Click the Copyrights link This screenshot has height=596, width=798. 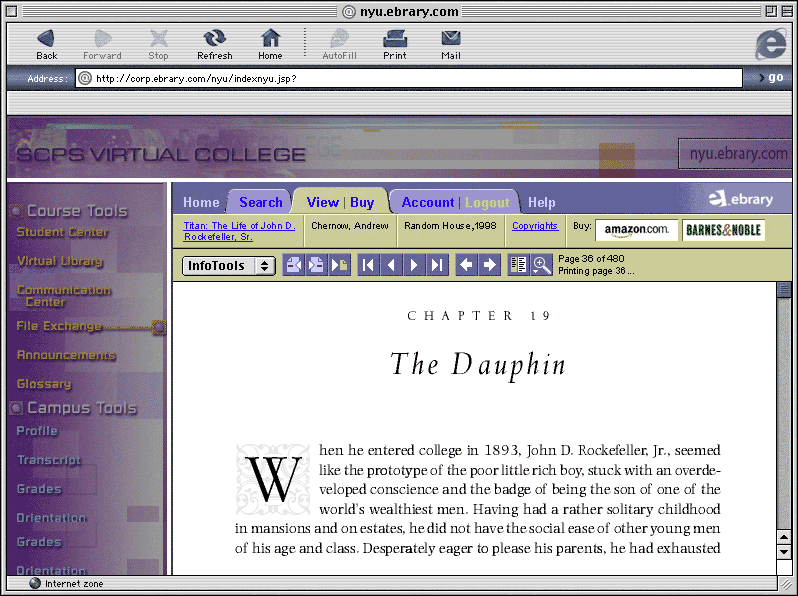tap(535, 226)
